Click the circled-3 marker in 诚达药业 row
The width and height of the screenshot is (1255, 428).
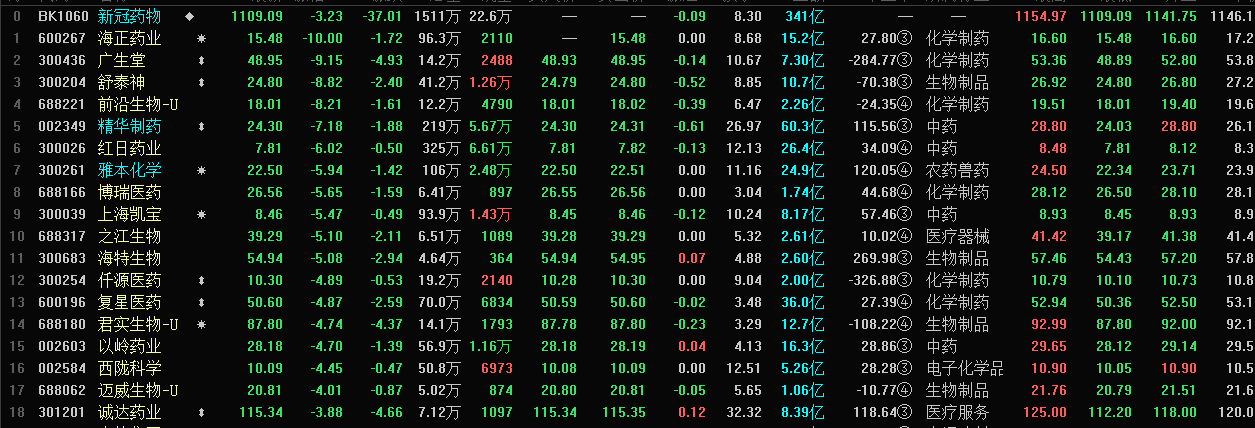[905, 412]
